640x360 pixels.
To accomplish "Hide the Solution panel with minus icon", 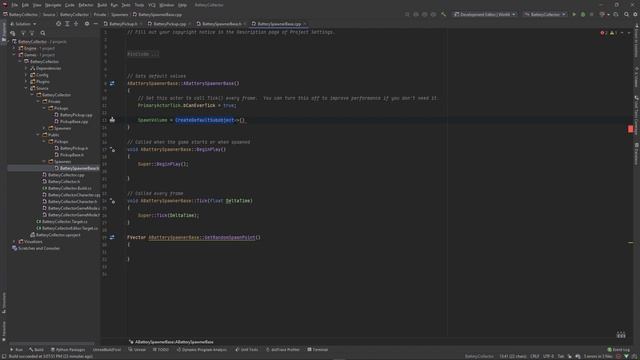I will pyautogui.click(x=96, y=24).
